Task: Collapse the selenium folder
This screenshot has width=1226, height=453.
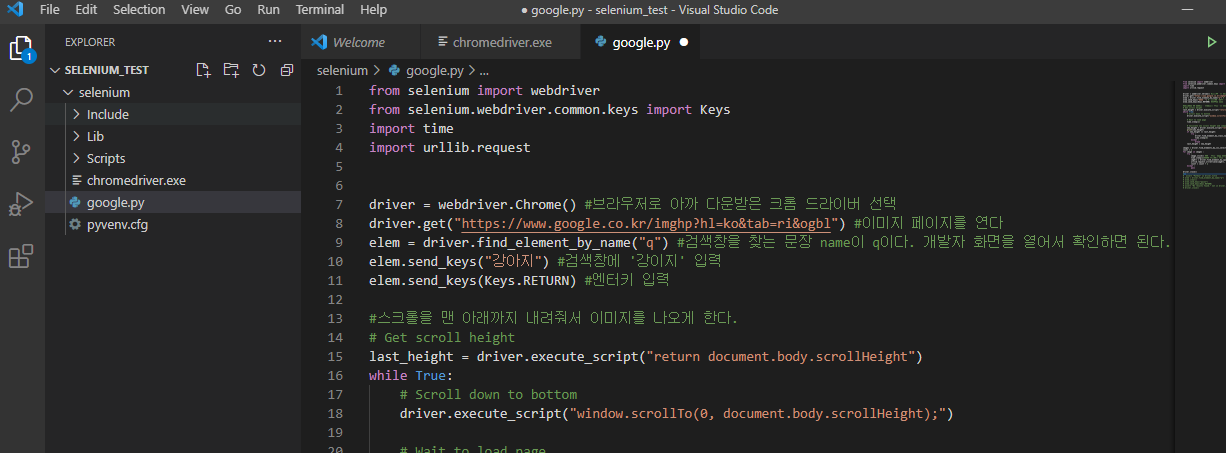Action: [x=68, y=92]
